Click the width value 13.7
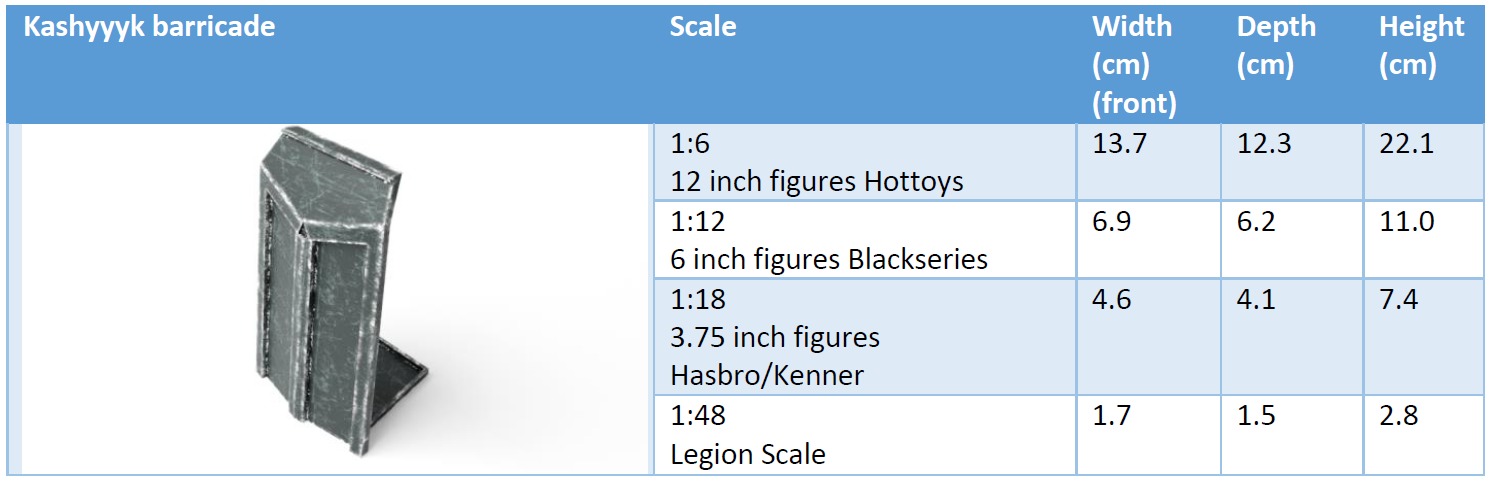Viewport: 1490px width, 482px height. (x=1120, y=145)
